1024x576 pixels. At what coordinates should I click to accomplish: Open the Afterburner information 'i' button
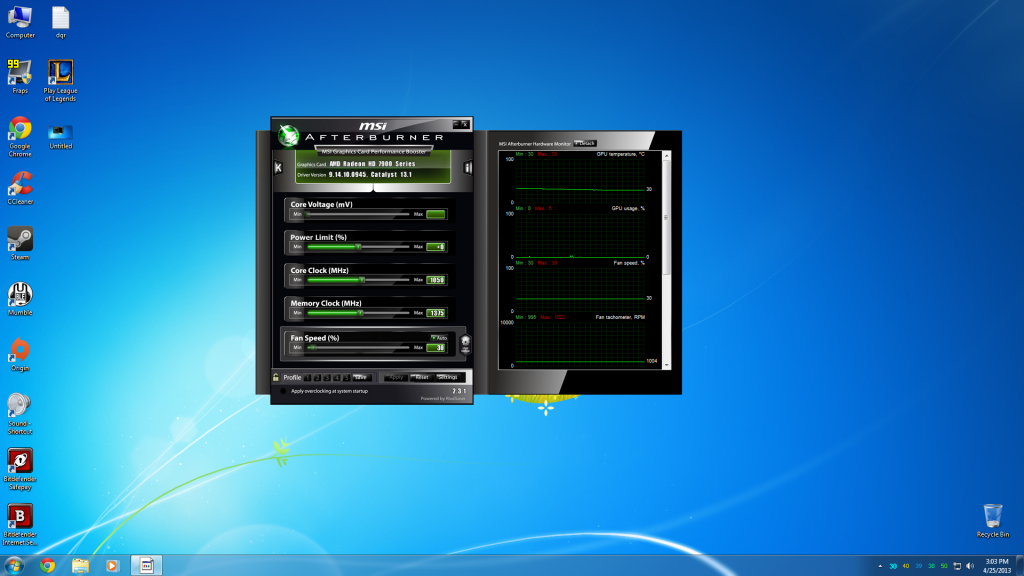click(468, 168)
